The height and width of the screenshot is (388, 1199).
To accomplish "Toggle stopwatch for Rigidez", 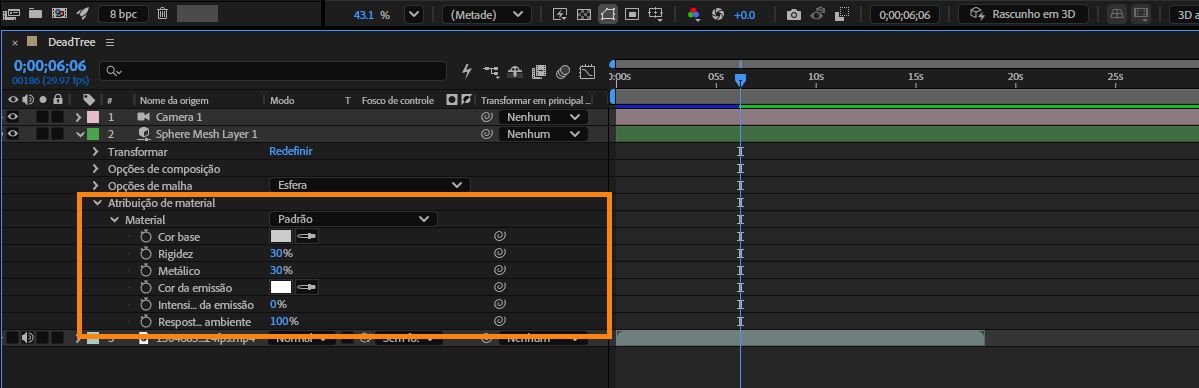I will (x=146, y=253).
